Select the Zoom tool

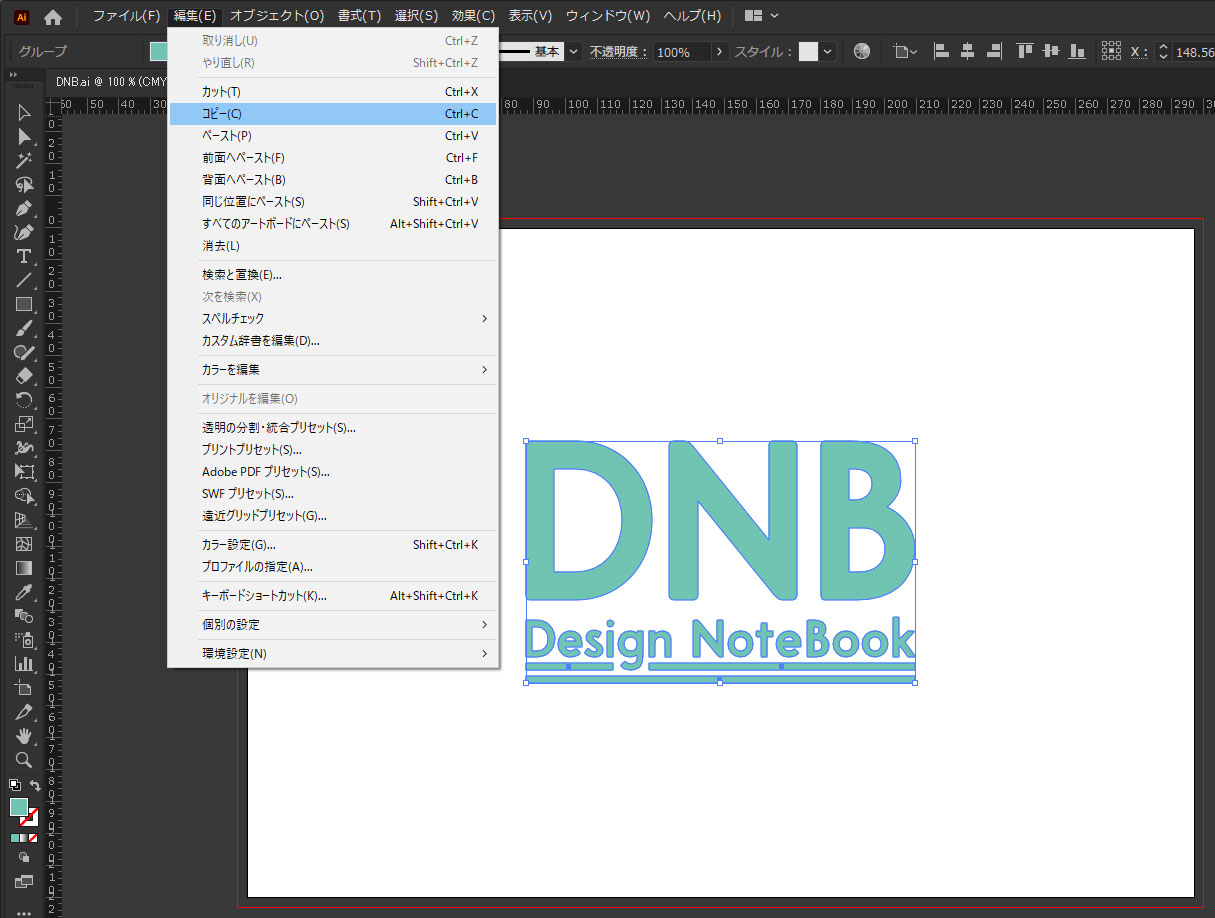coord(25,760)
